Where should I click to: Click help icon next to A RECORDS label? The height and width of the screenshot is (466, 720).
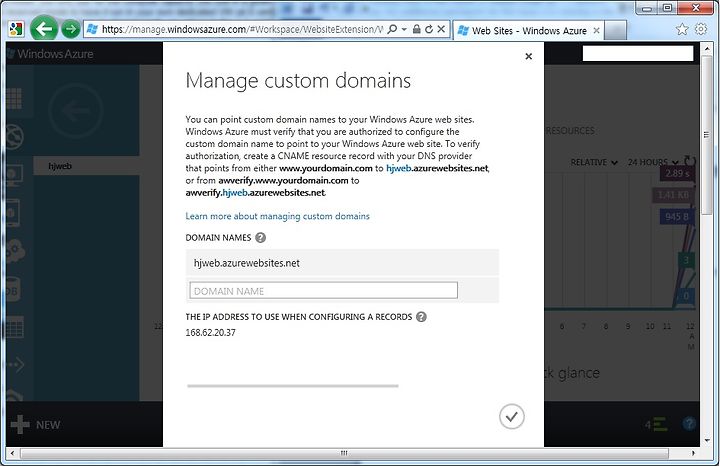coord(421,317)
